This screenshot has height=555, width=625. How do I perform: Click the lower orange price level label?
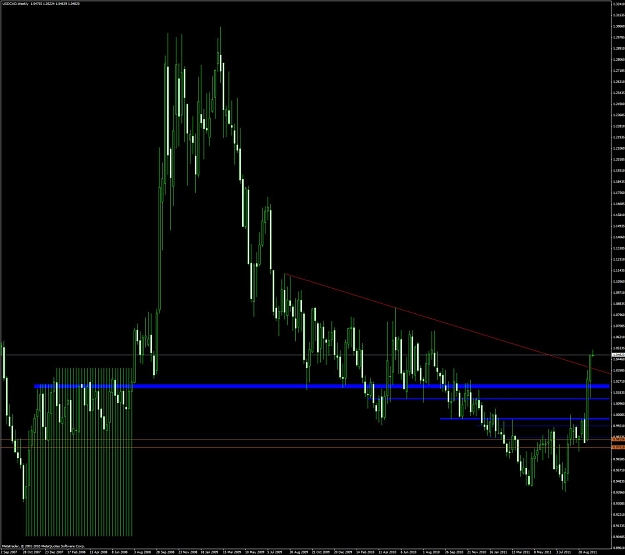click(x=618, y=447)
